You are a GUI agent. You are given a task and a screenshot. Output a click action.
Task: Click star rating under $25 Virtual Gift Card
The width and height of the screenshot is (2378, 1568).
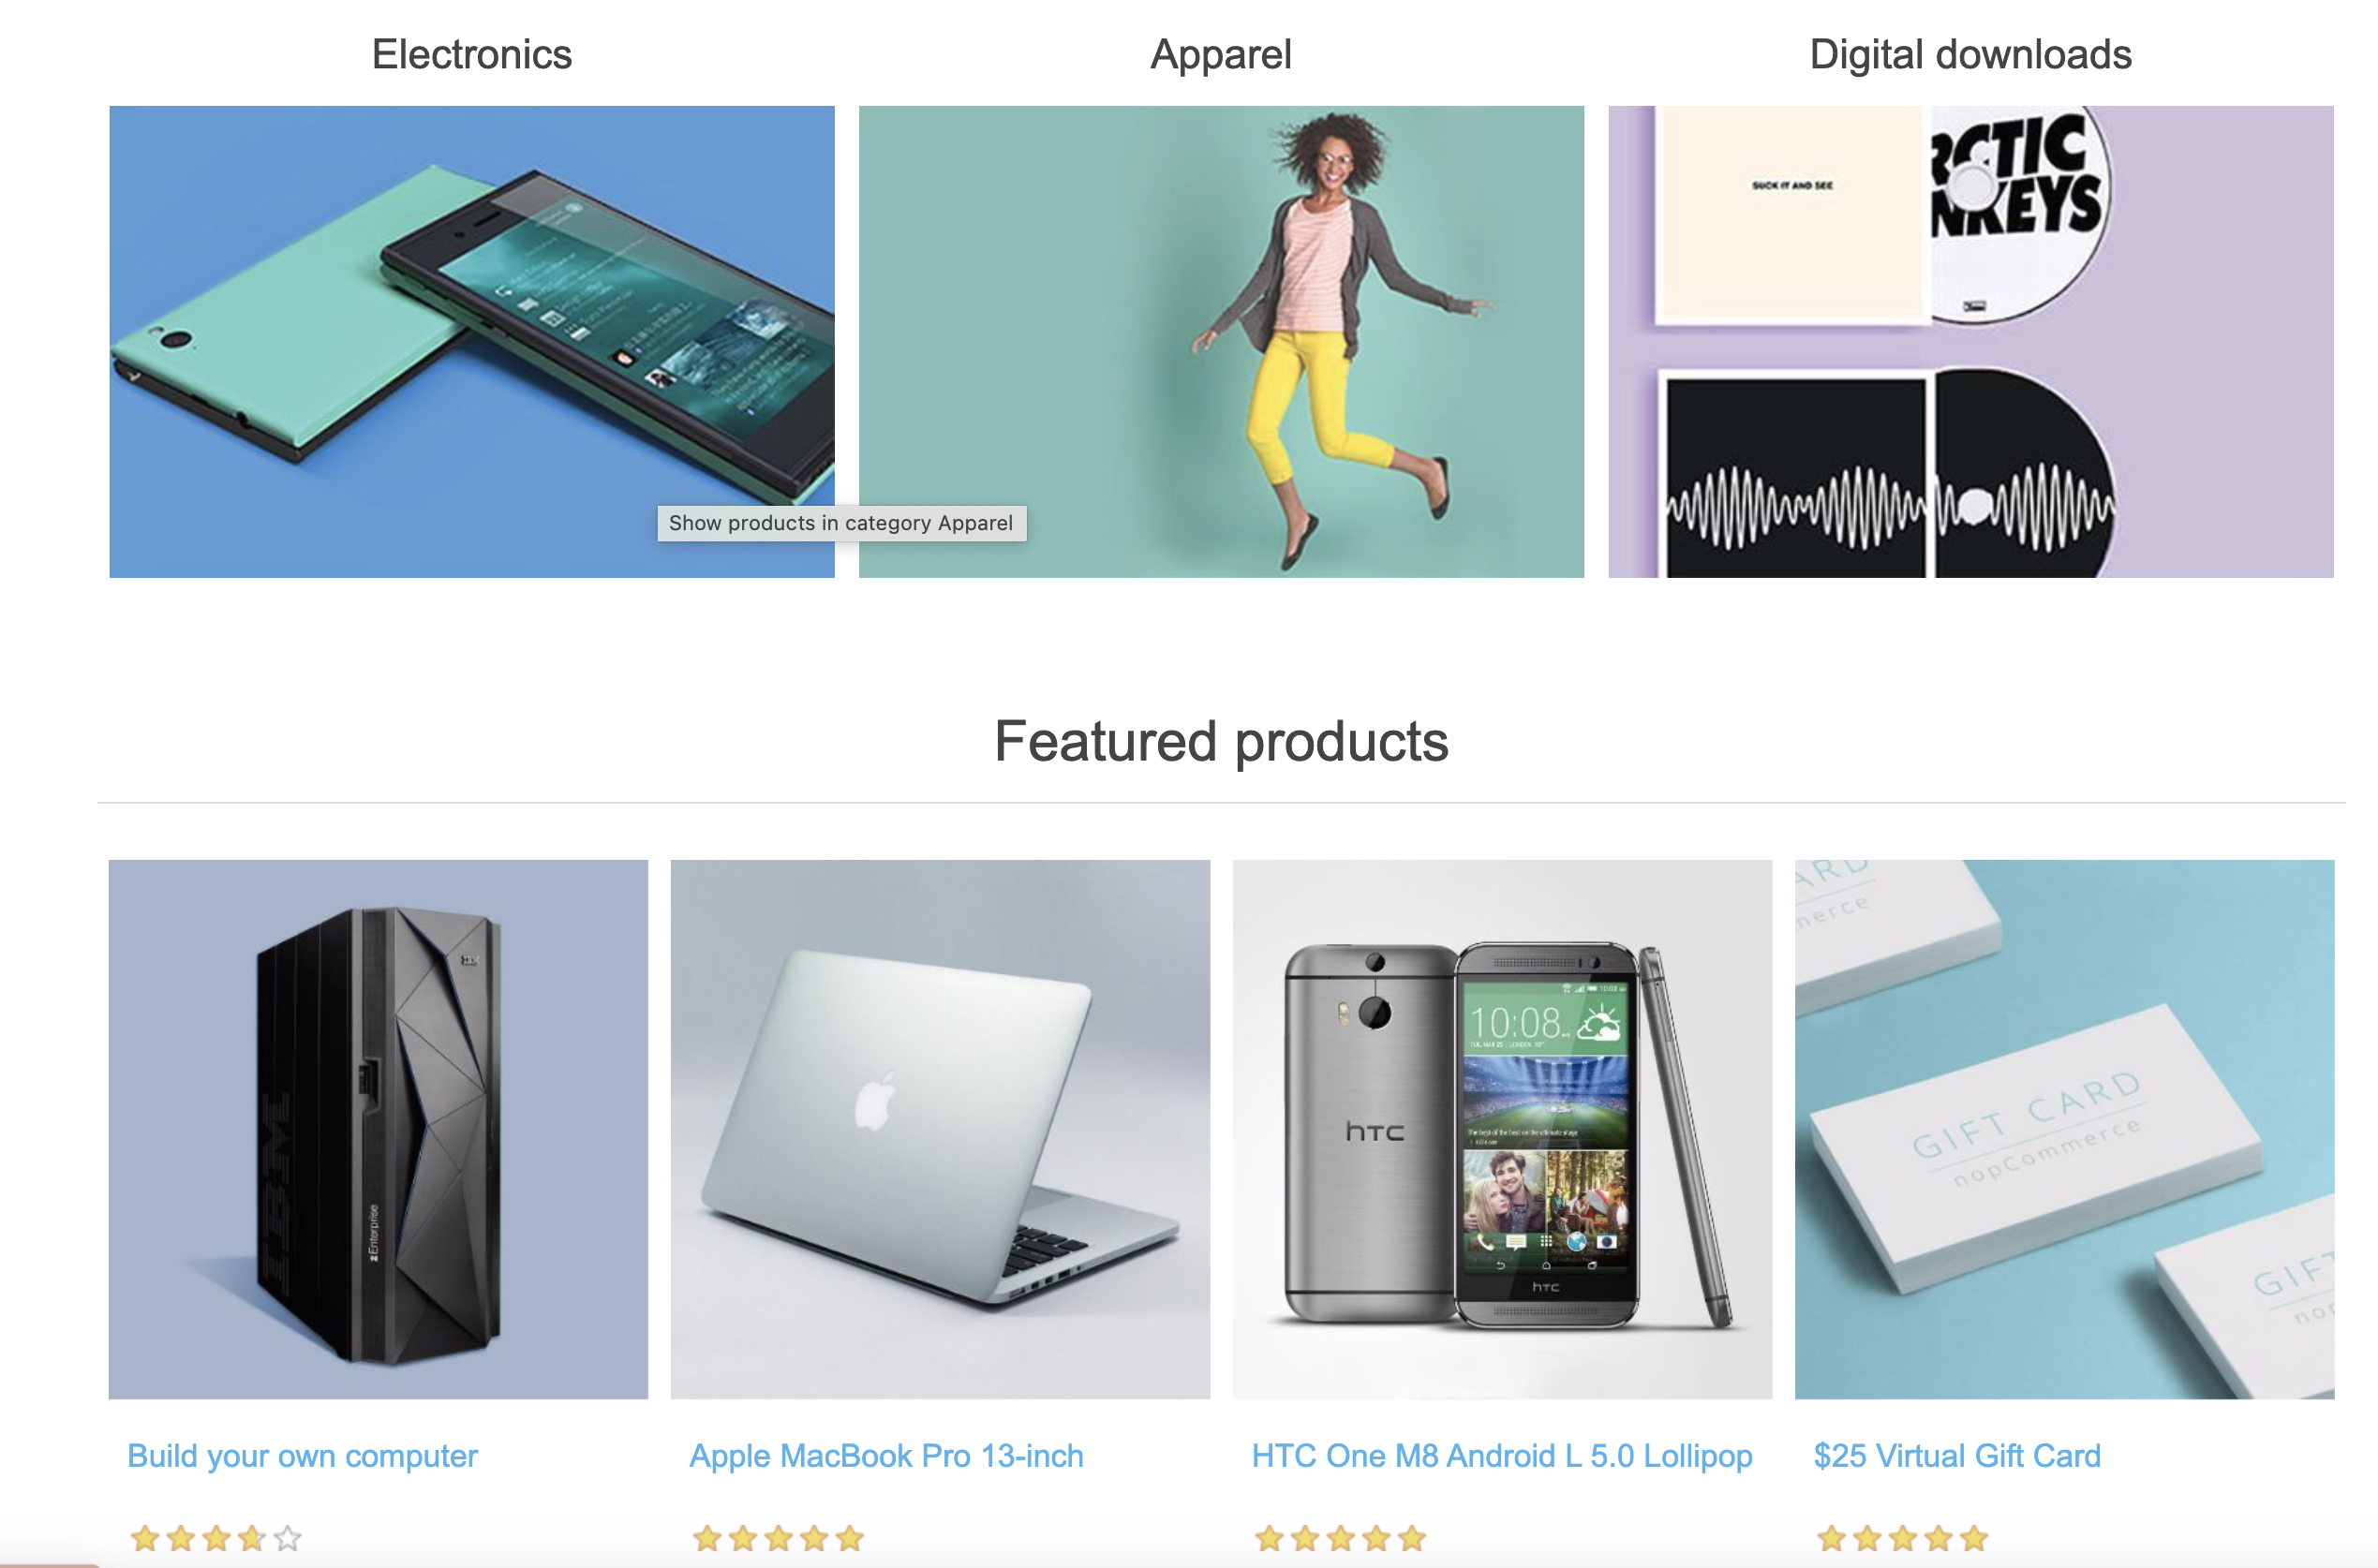pos(1902,1538)
